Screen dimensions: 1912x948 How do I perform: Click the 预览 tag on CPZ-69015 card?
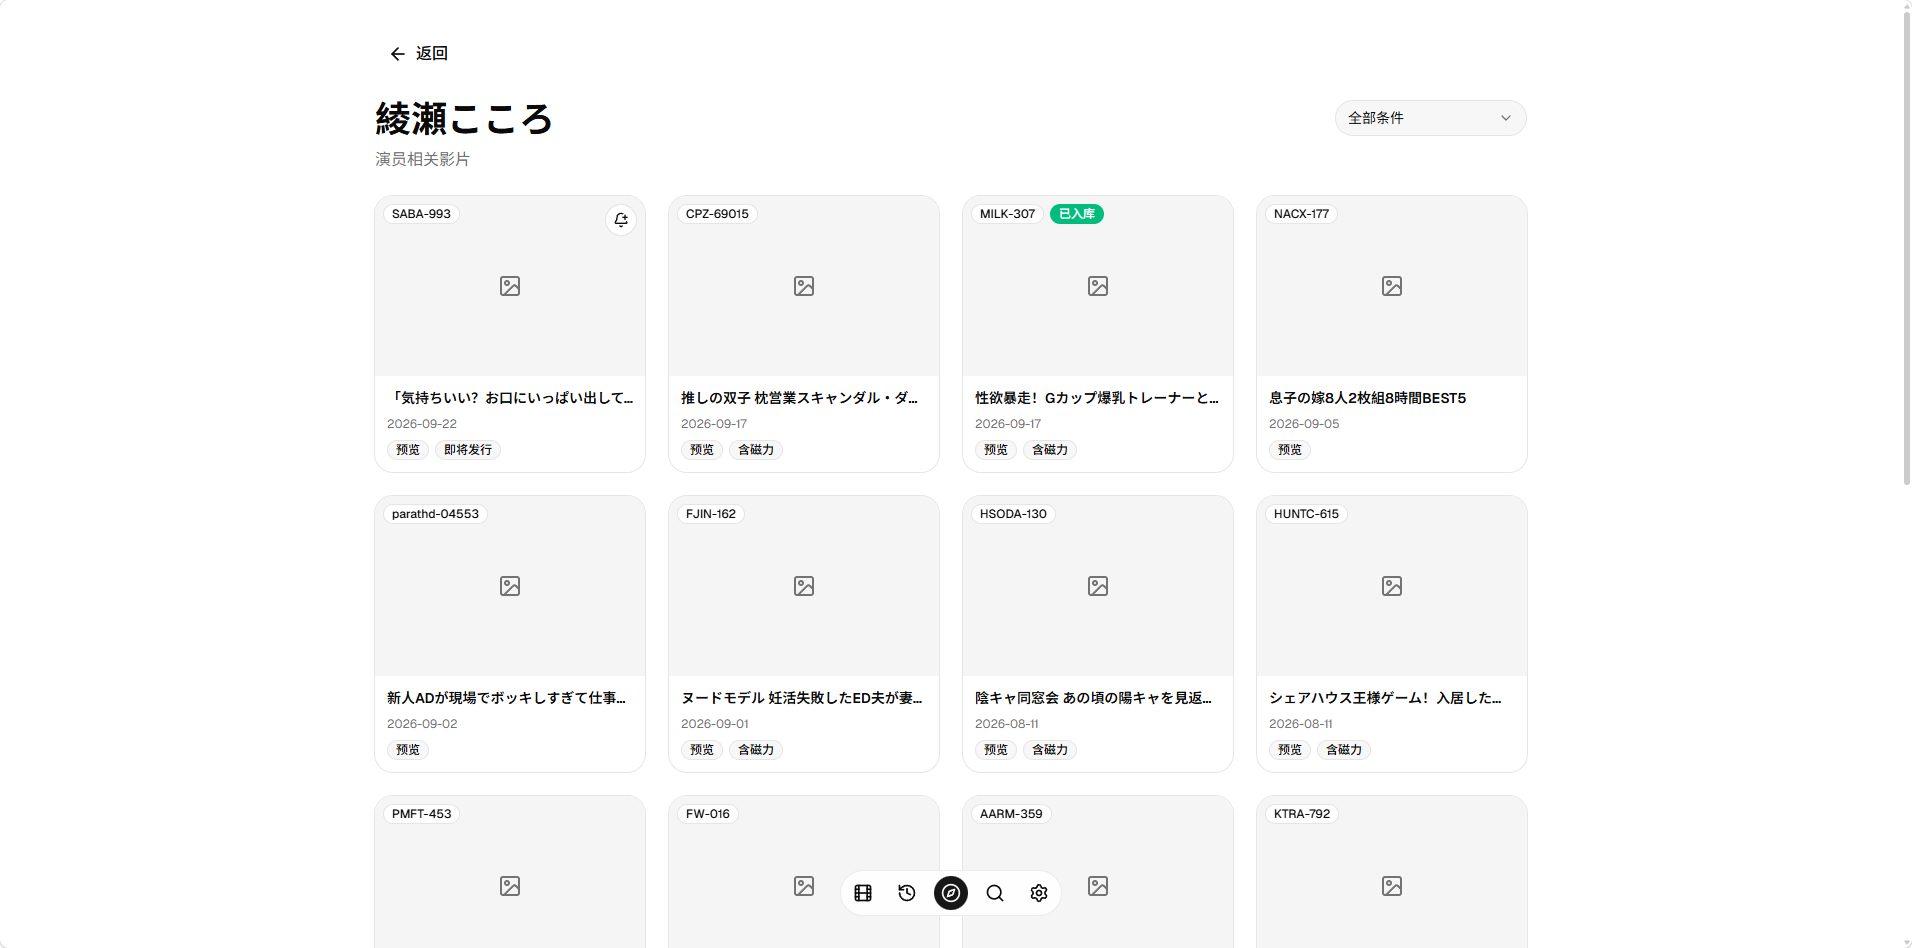tap(702, 450)
